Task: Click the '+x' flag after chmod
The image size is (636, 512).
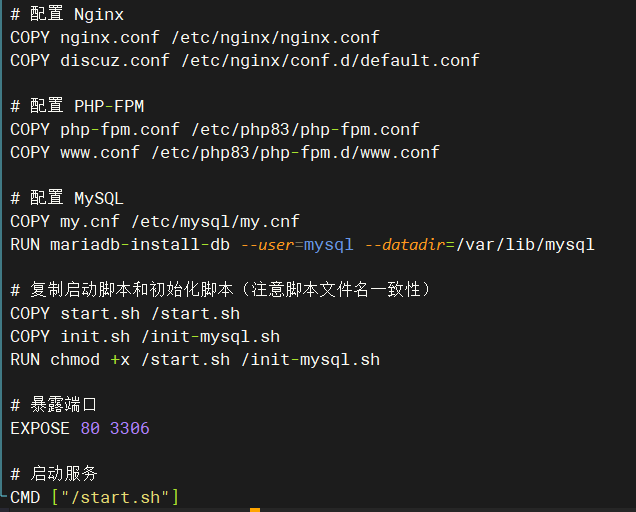Action: tap(120, 360)
